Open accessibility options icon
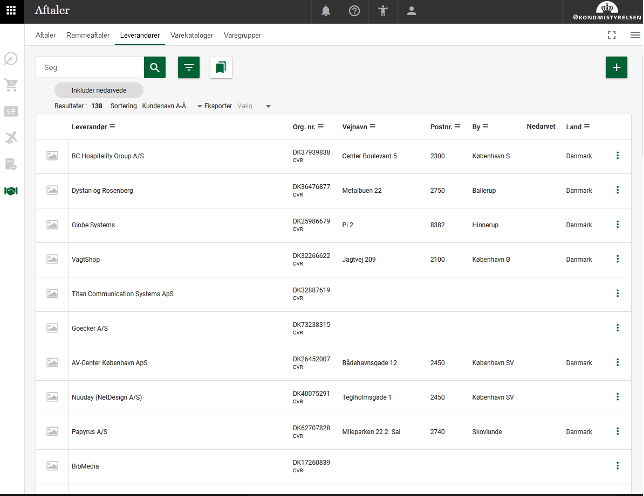The image size is (644, 496). 383,11
